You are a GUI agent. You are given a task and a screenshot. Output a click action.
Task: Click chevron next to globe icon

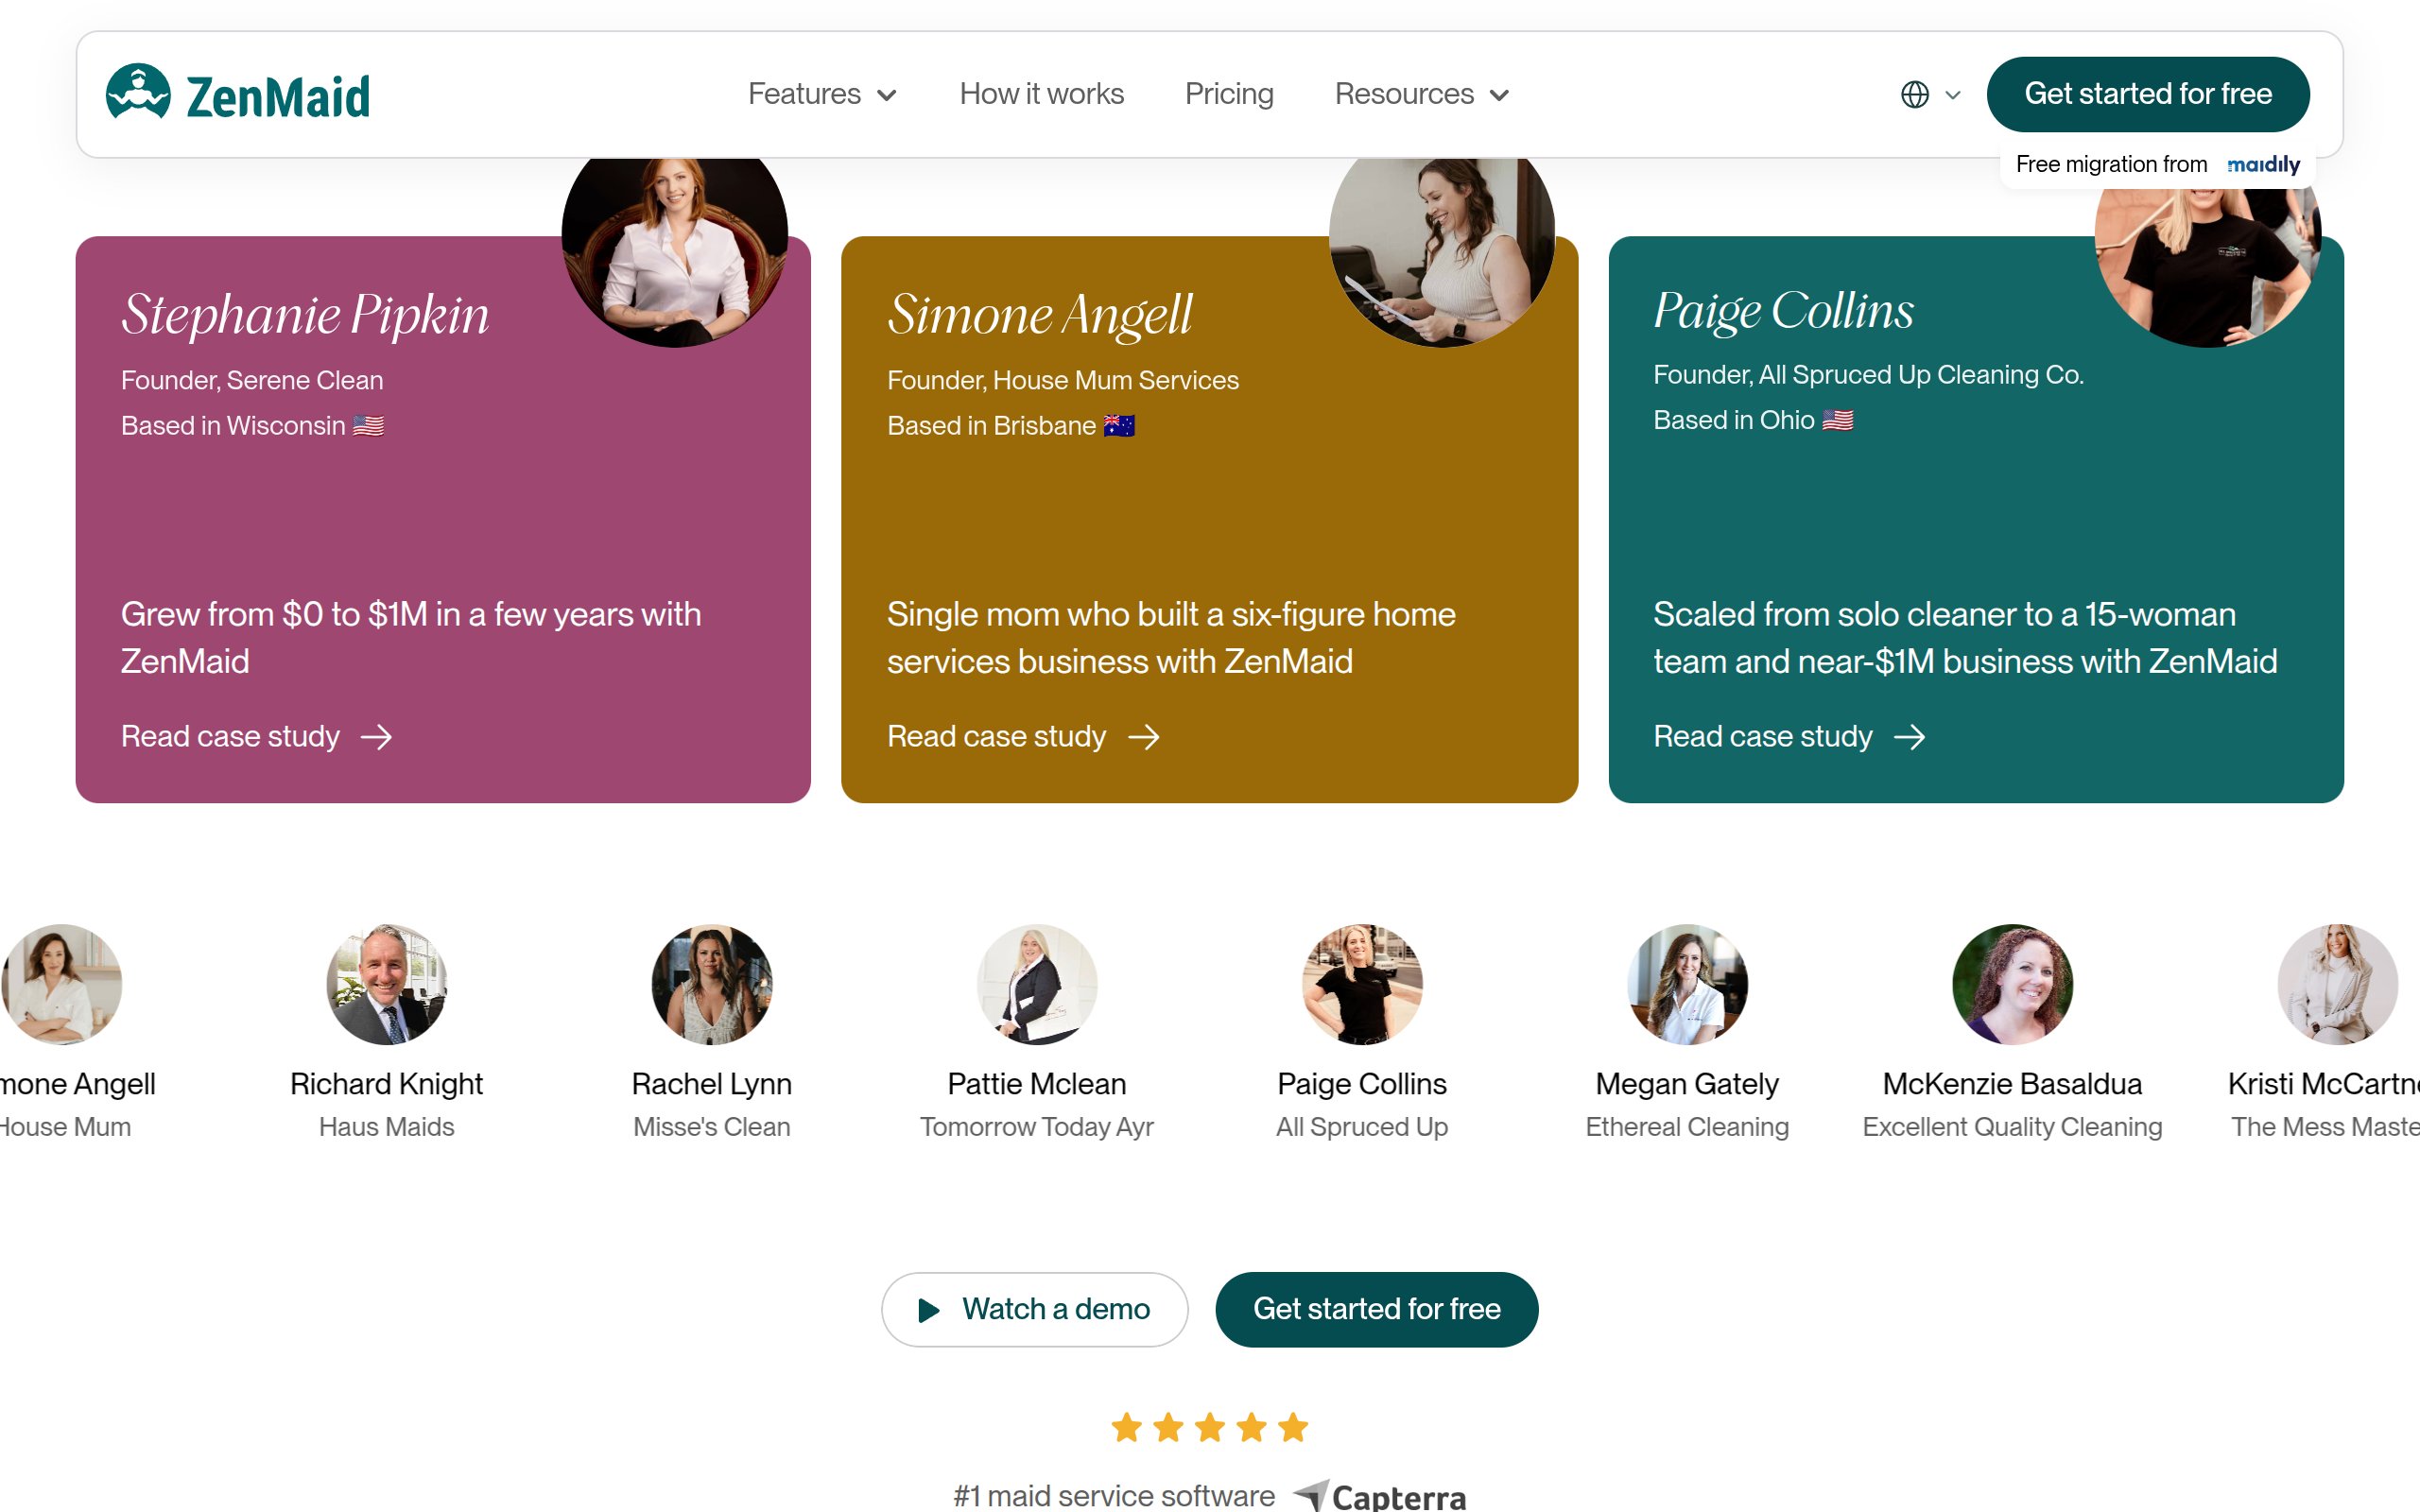(1953, 95)
